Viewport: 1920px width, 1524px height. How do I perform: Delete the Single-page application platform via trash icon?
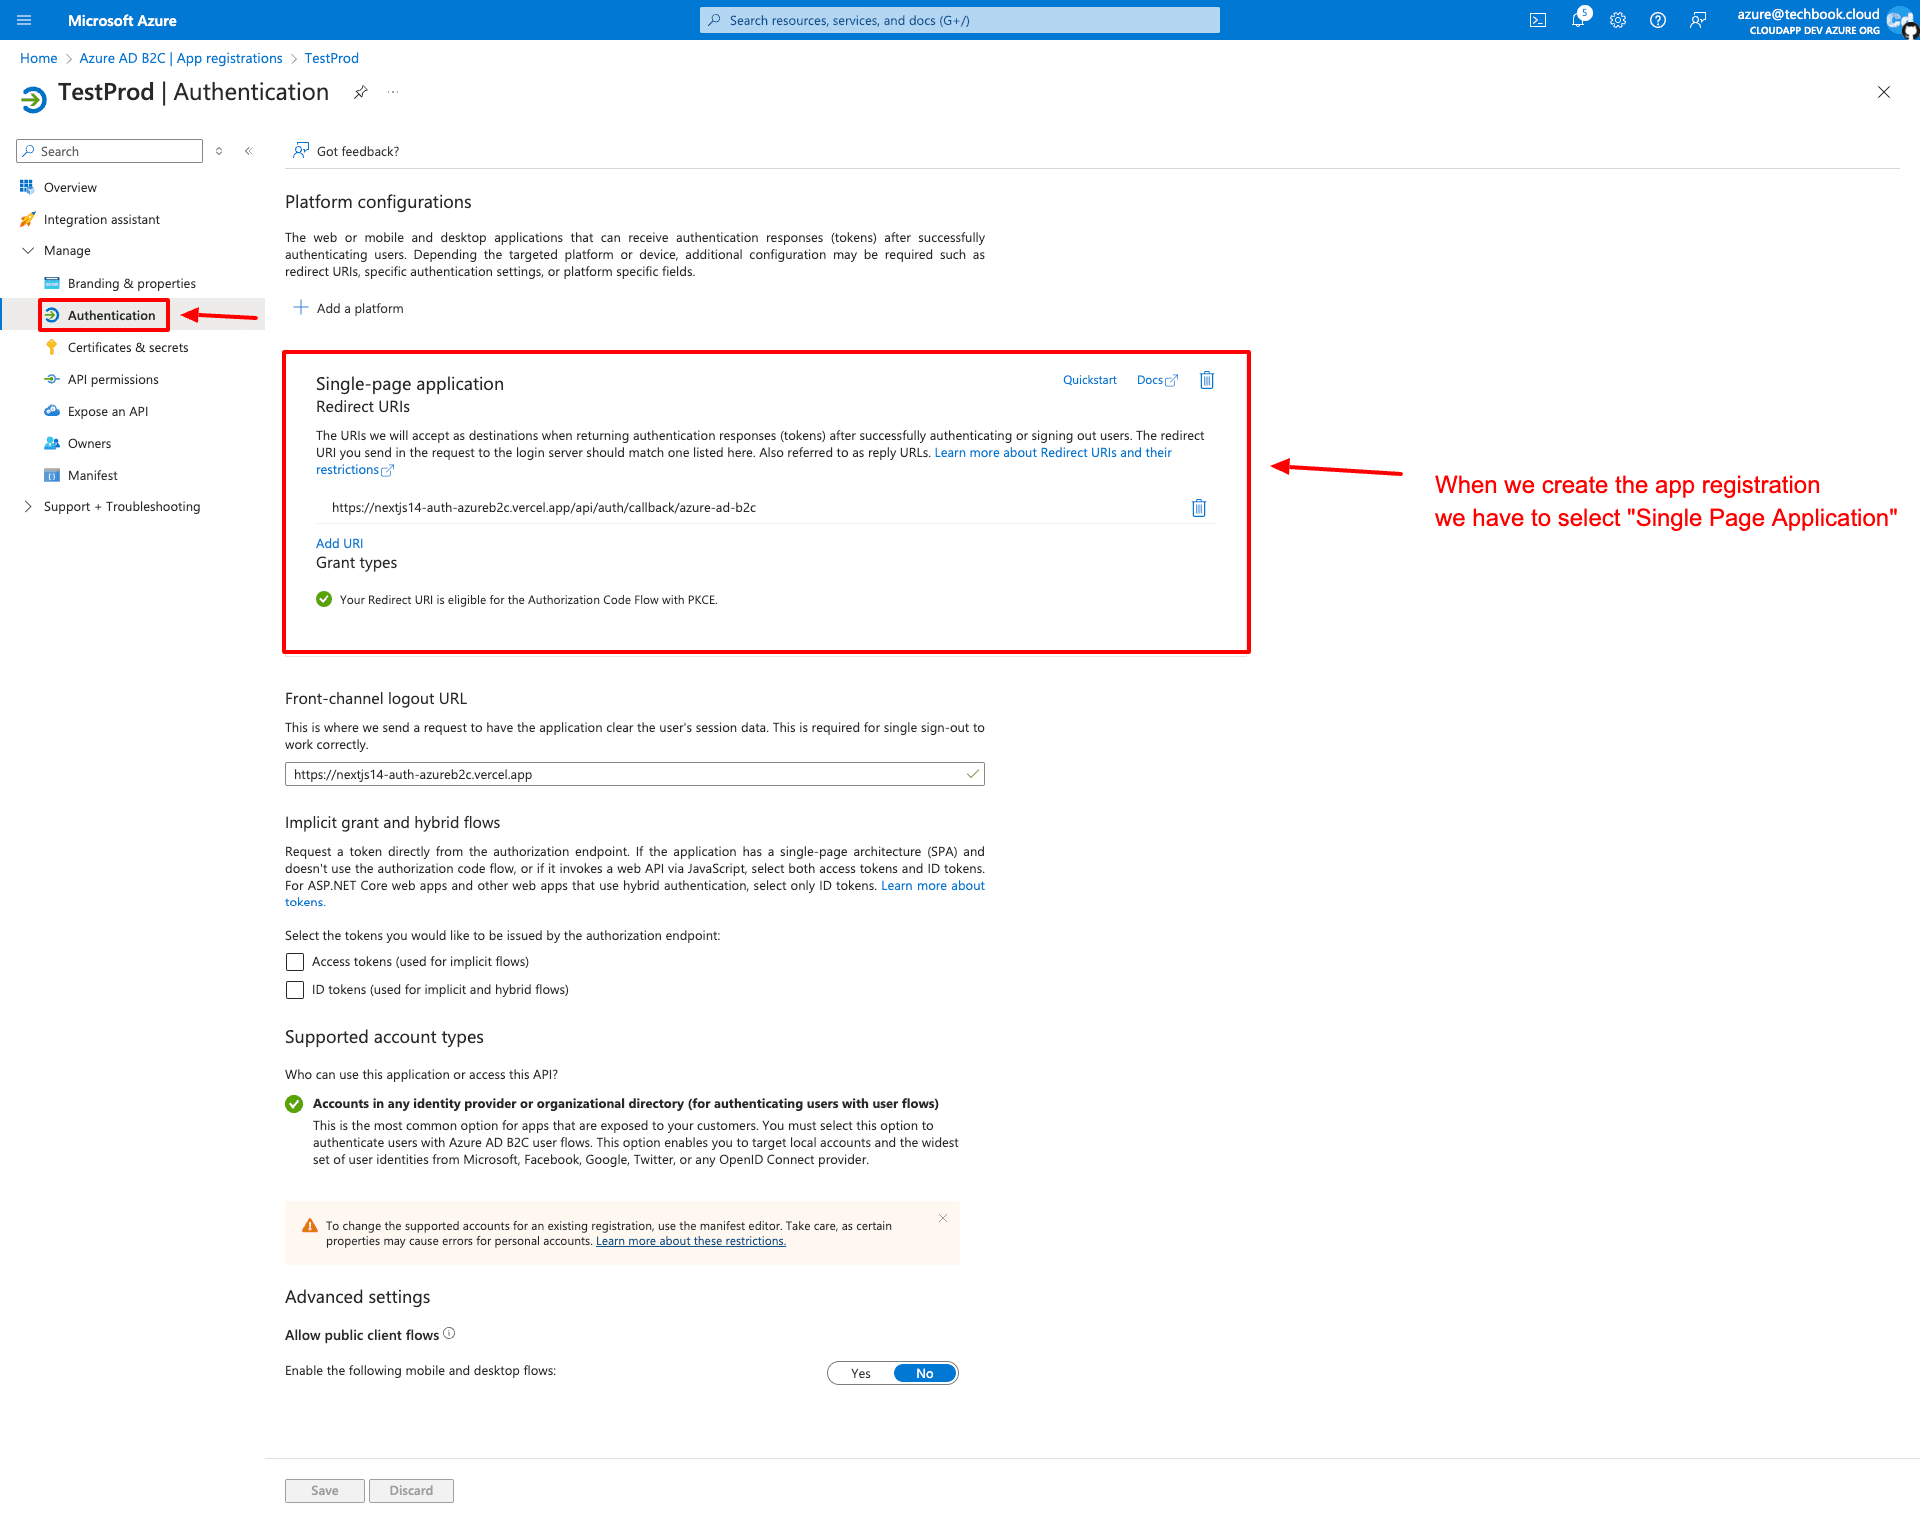pos(1207,380)
